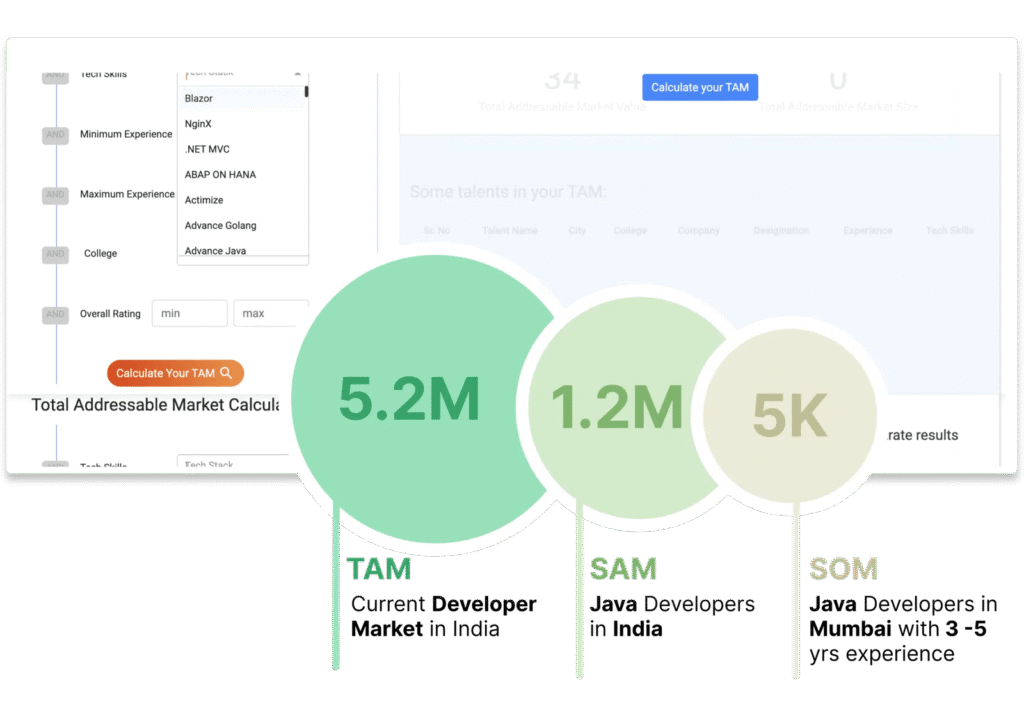Choose Blazor from the tech stack list
The width and height of the screenshot is (1024, 715).
[199, 98]
